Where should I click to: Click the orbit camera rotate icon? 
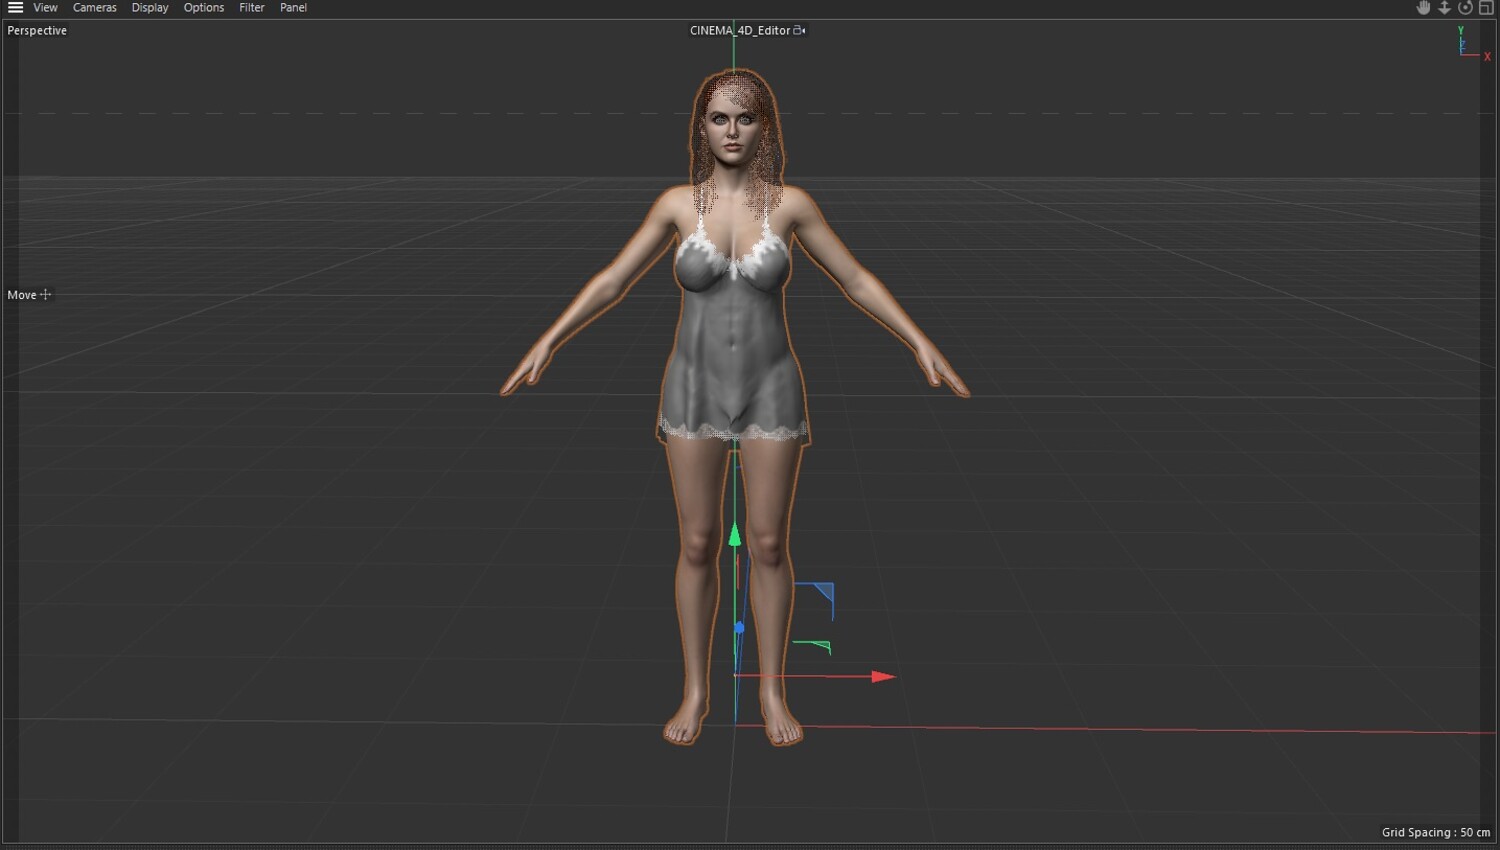pyautogui.click(x=1465, y=7)
